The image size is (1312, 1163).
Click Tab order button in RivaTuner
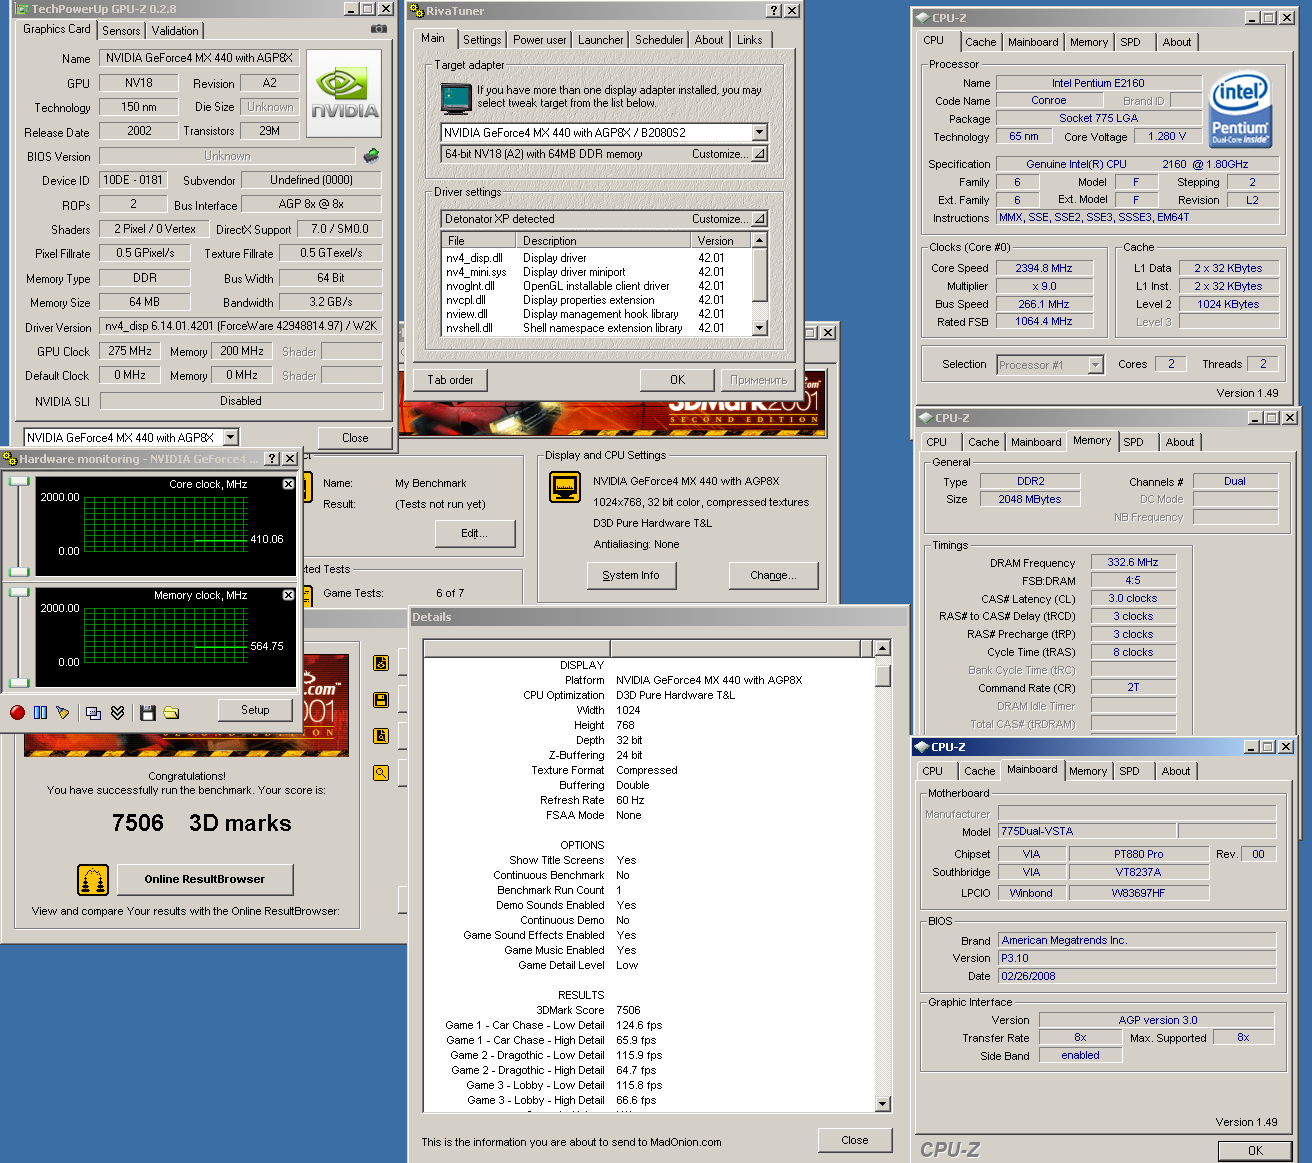(x=451, y=380)
